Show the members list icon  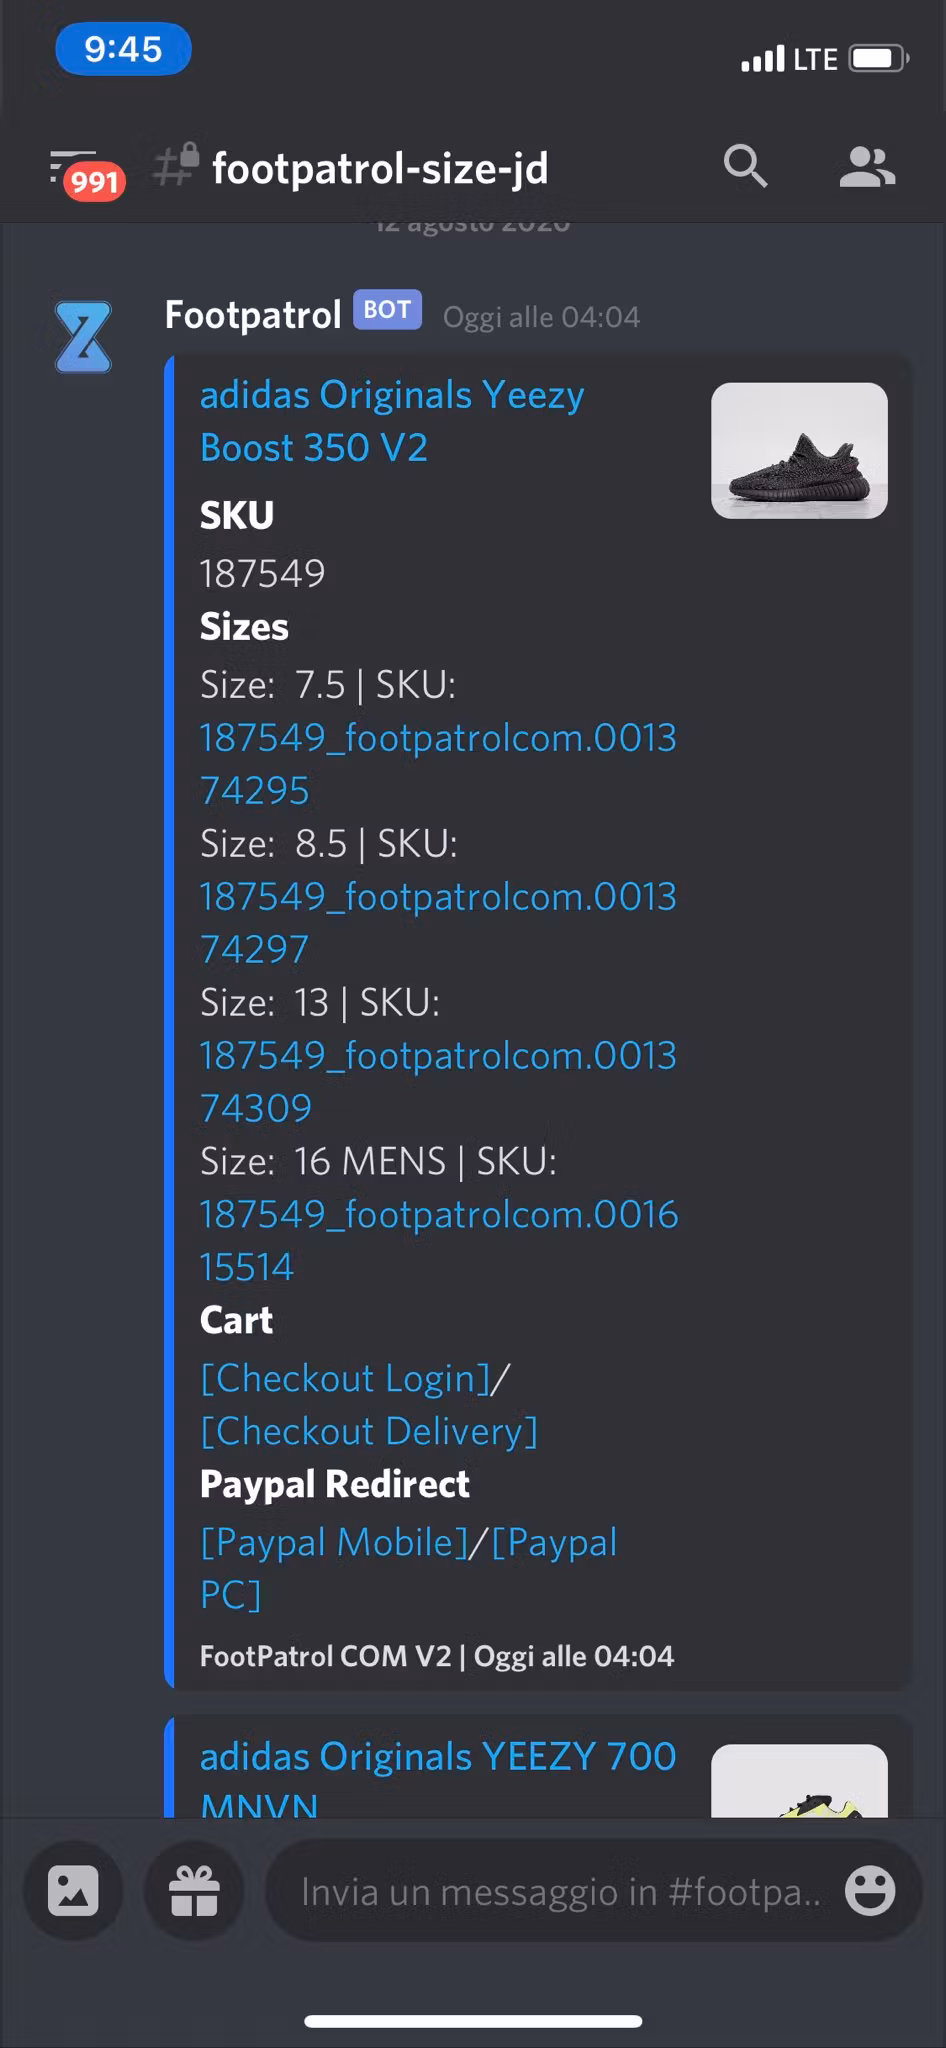pos(866,167)
